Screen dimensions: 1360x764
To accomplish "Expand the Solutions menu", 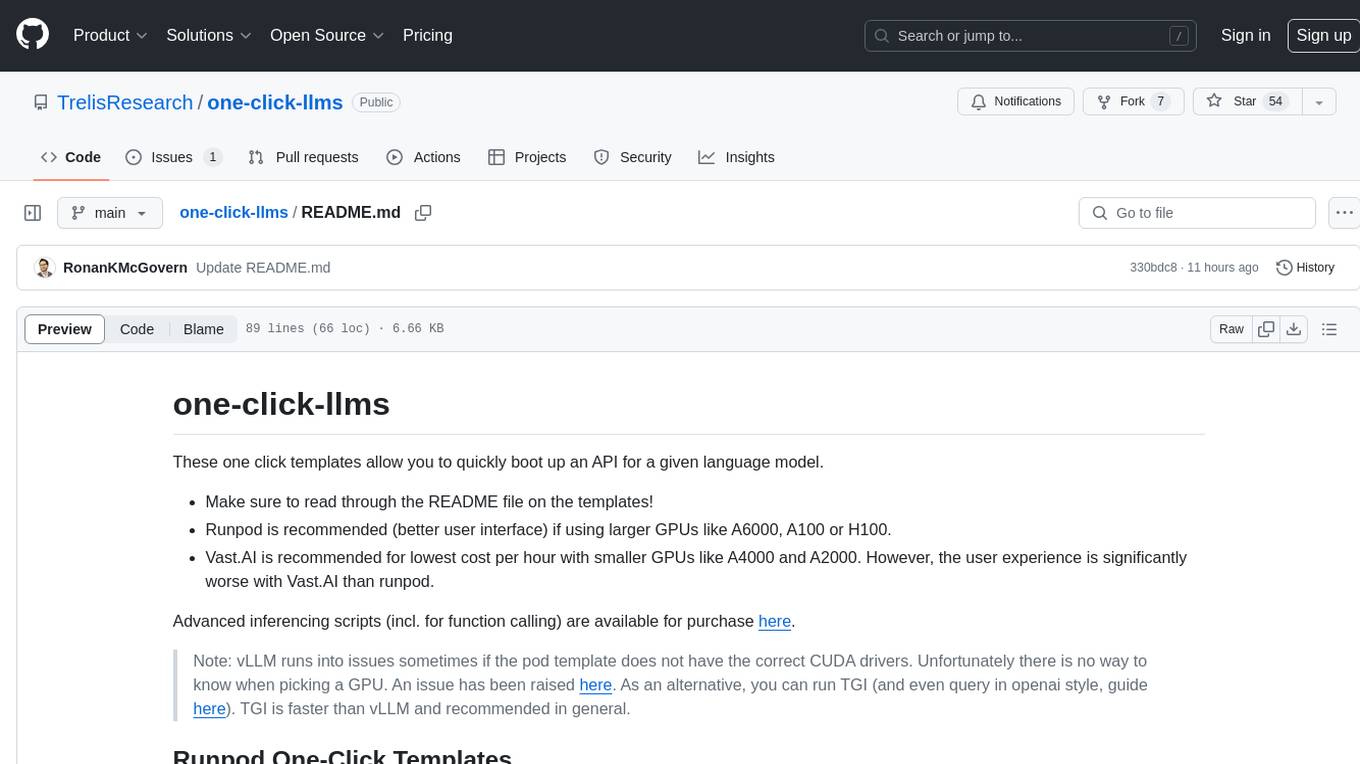I will pos(208,35).
